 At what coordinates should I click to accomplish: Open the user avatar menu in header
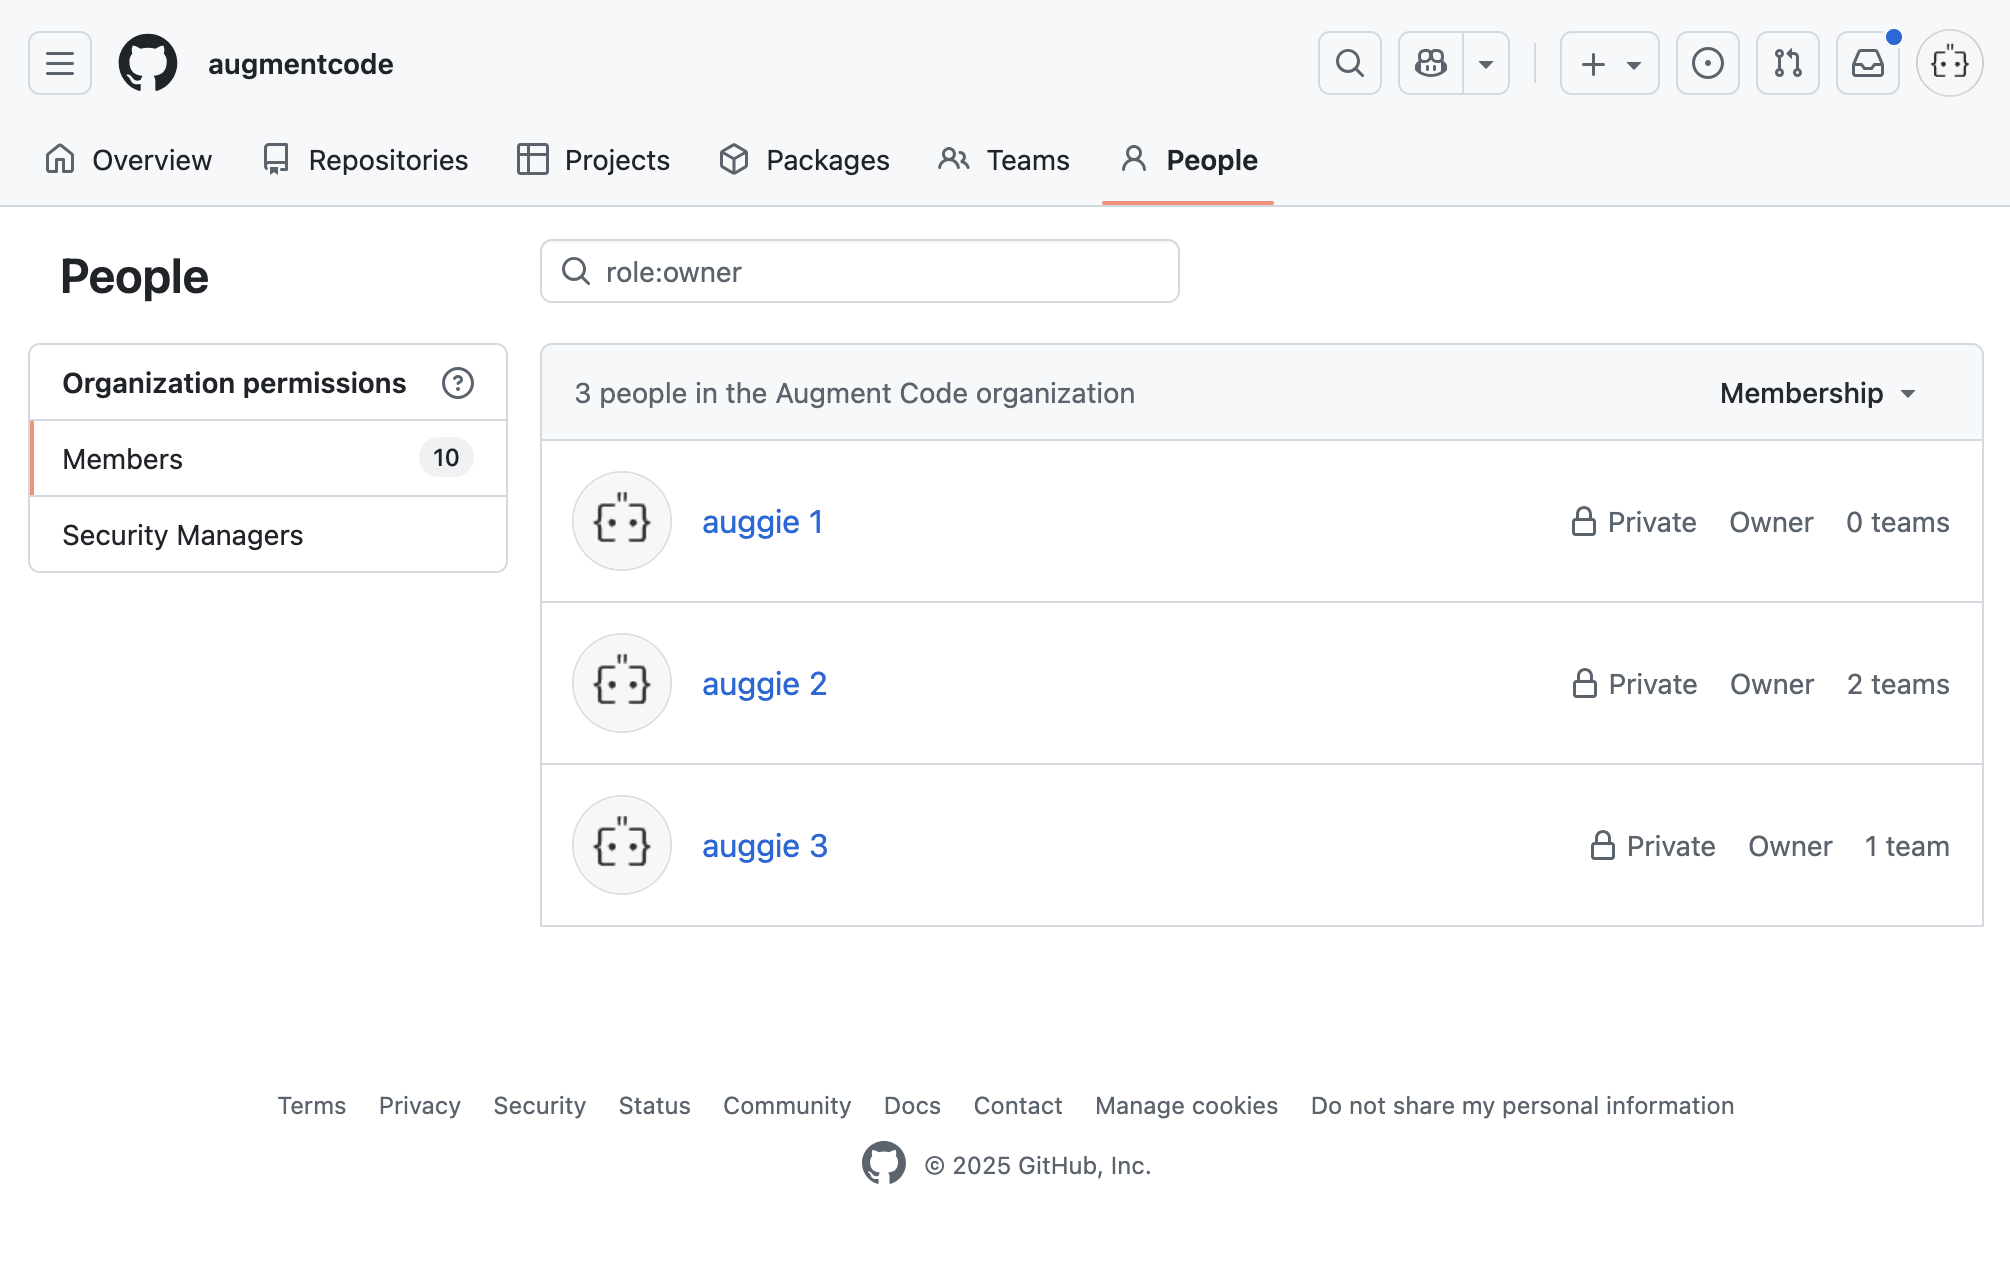(1950, 63)
